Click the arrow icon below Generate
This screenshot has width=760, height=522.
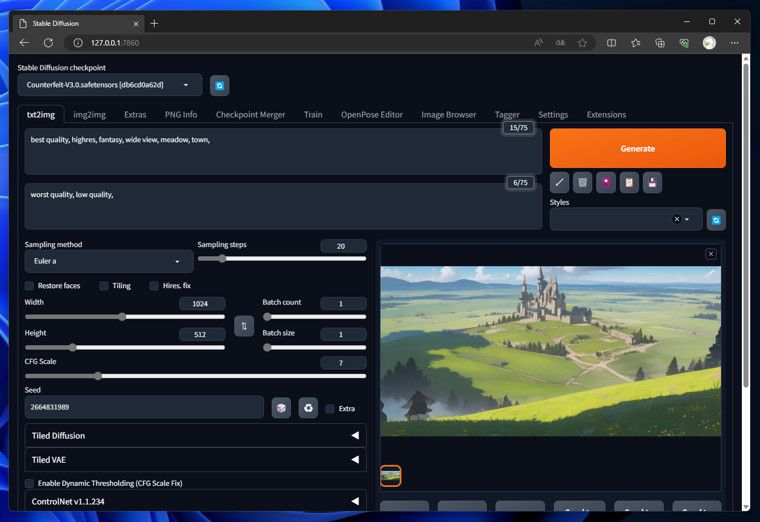(x=559, y=183)
